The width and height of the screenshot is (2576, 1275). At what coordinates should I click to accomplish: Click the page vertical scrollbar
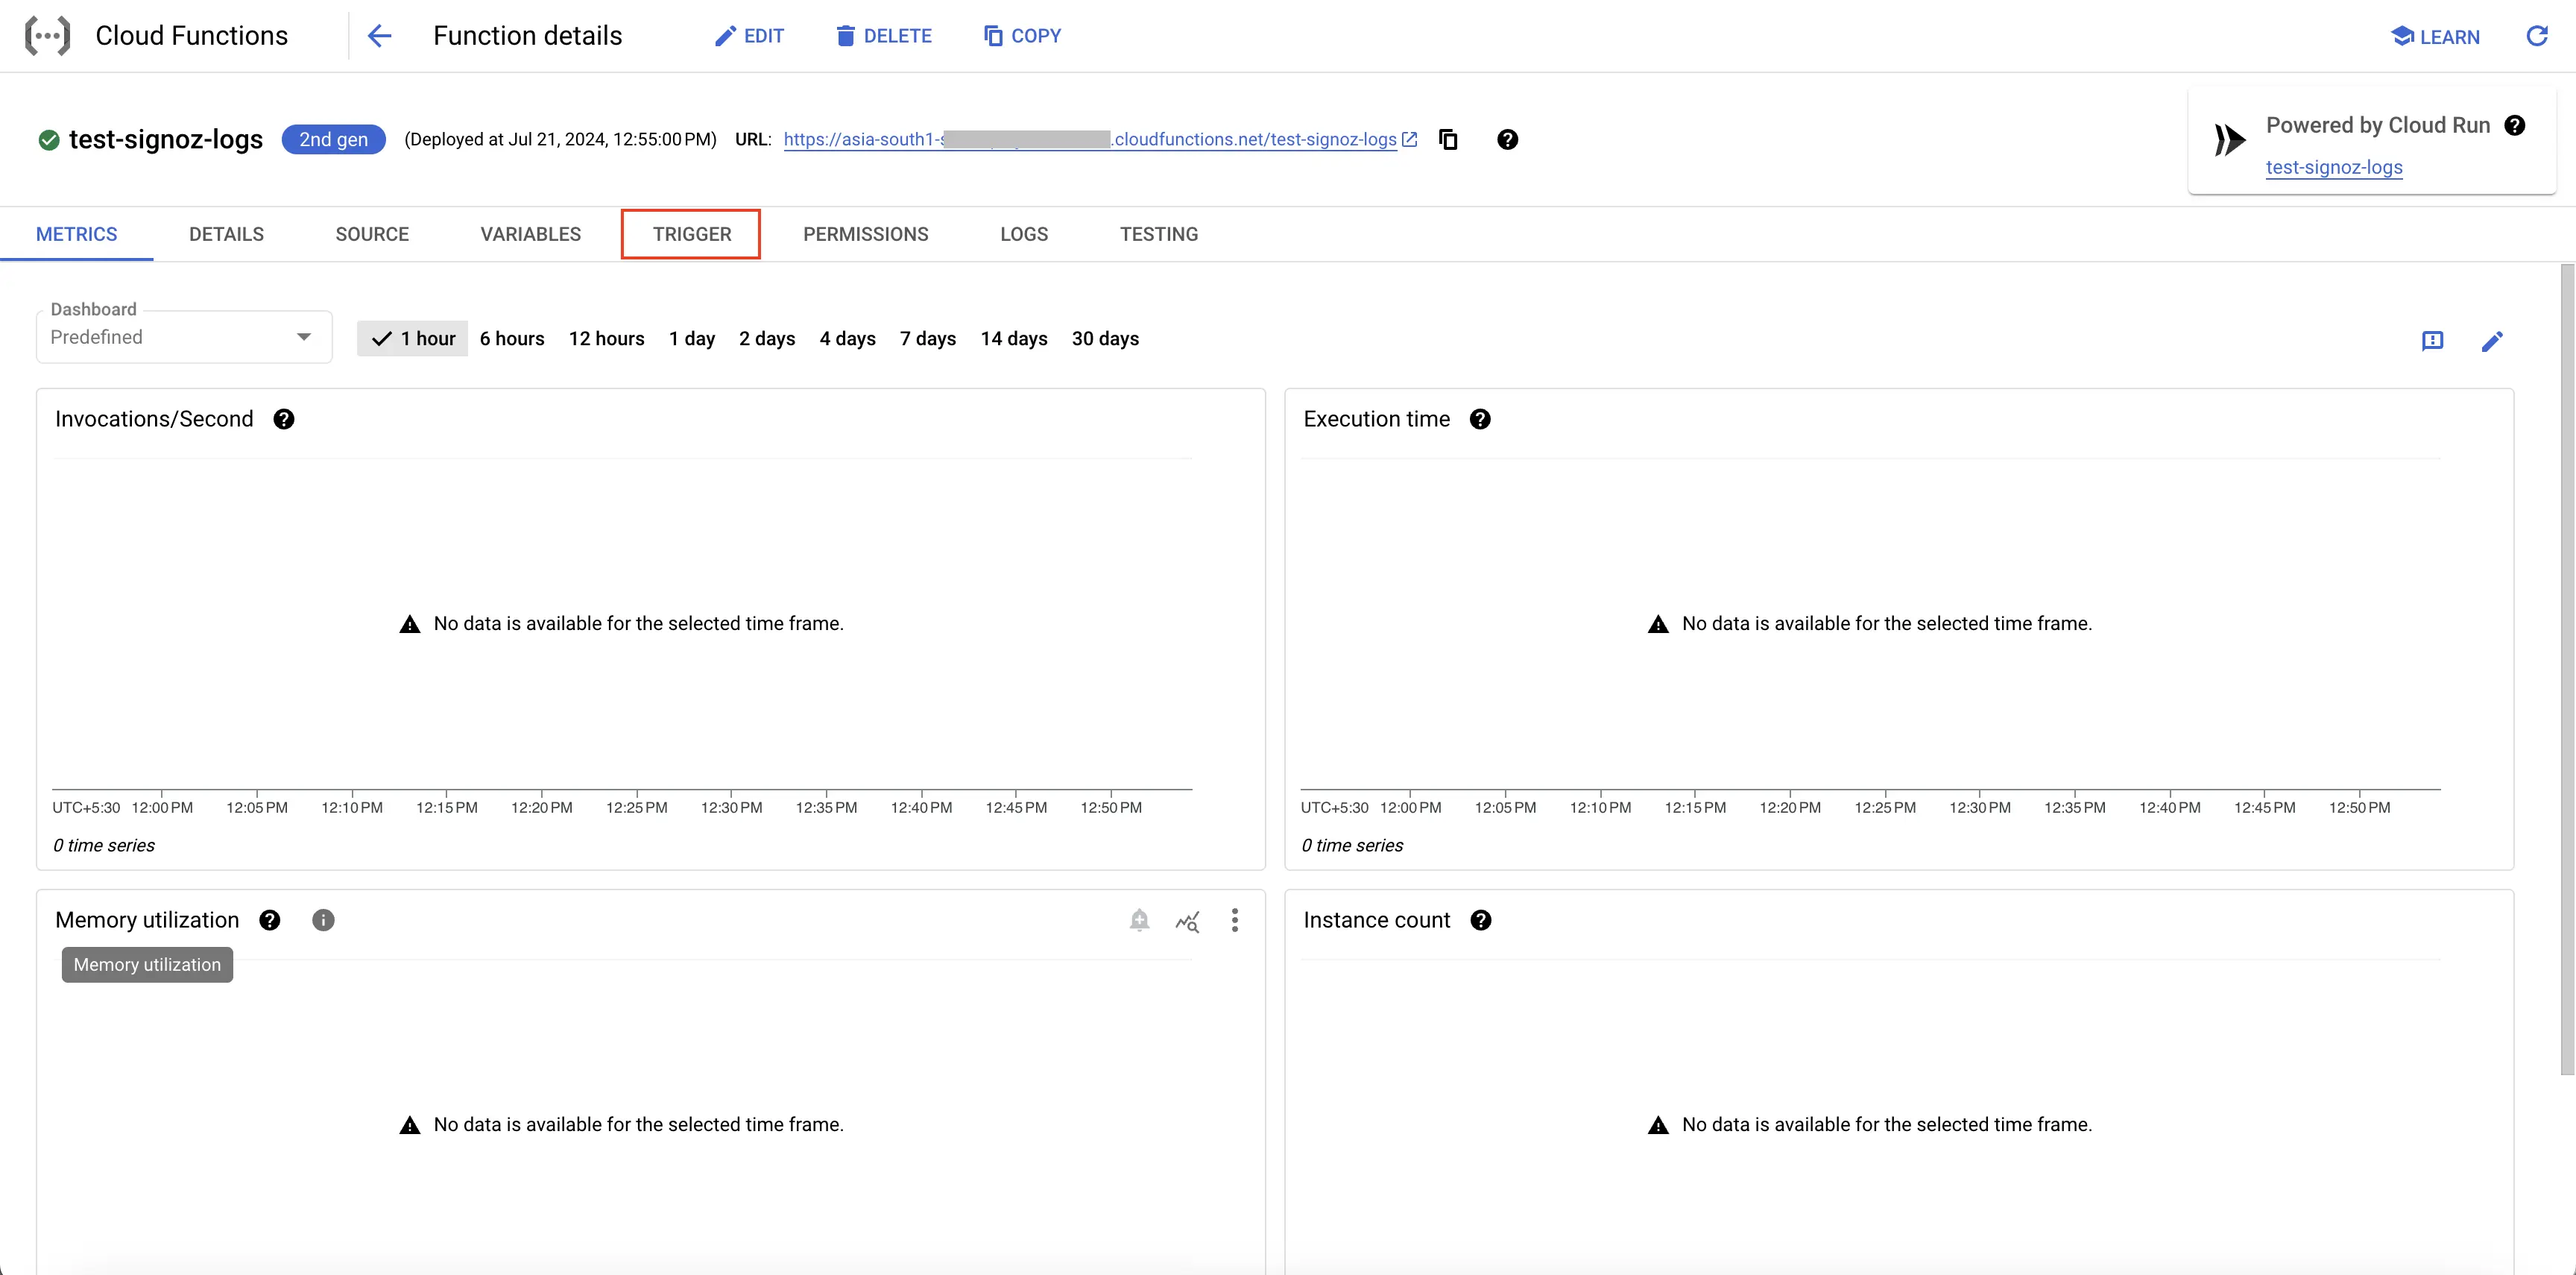[x=2567, y=670]
